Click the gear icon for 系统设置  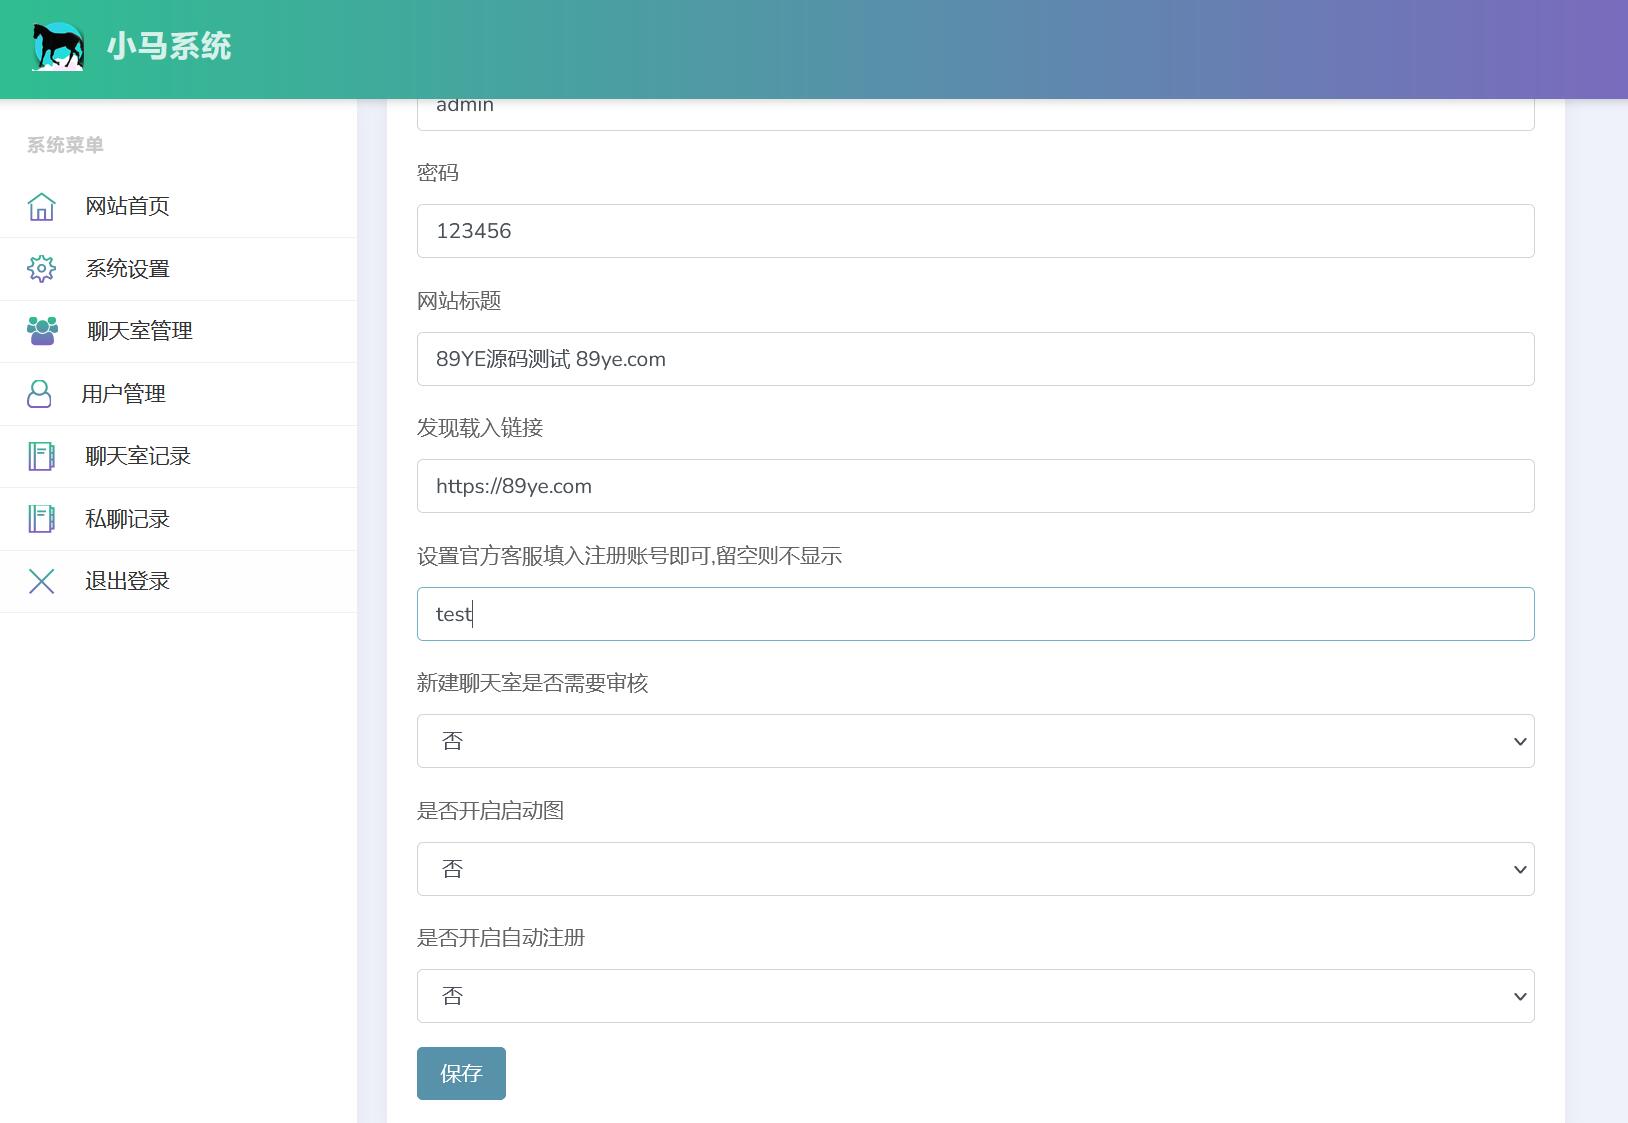pyautogui.click(x=41, y=268)
